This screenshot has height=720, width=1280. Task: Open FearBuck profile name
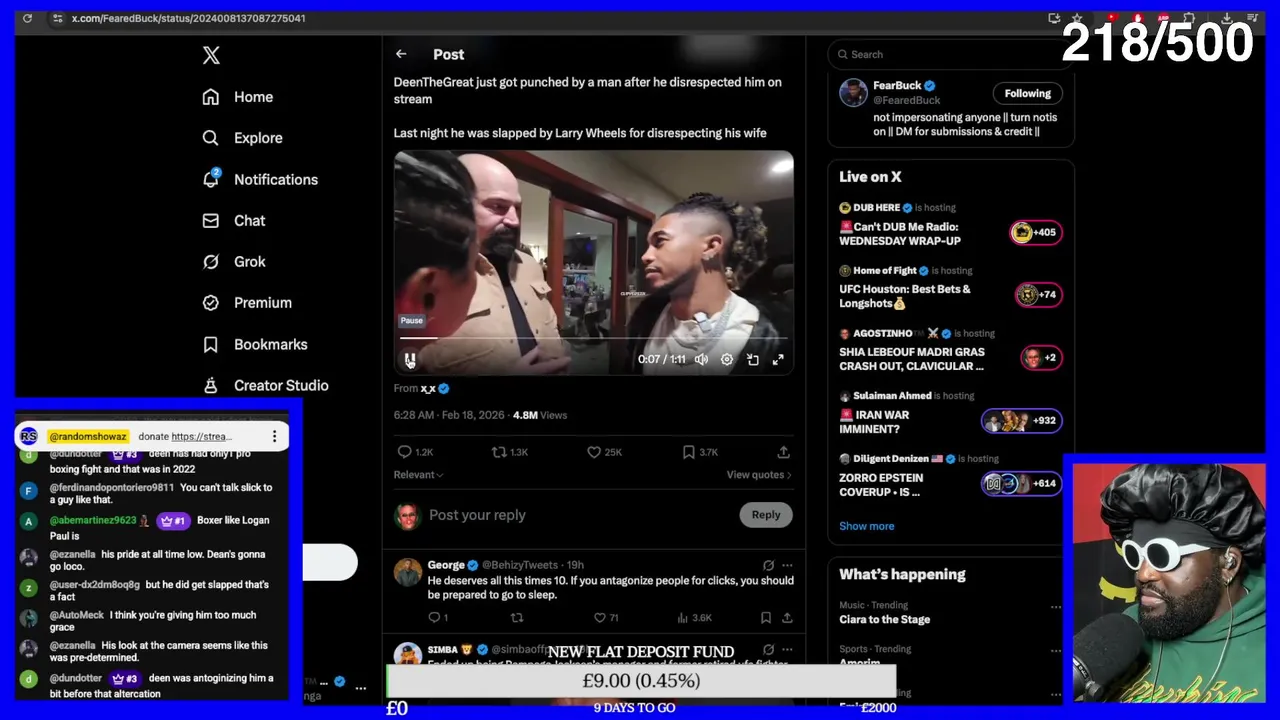pyautogui.click(x=897, y=85)
